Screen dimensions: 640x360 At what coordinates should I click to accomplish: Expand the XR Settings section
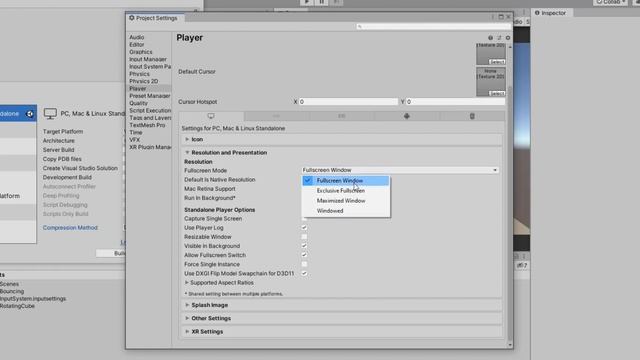(187, 331)
